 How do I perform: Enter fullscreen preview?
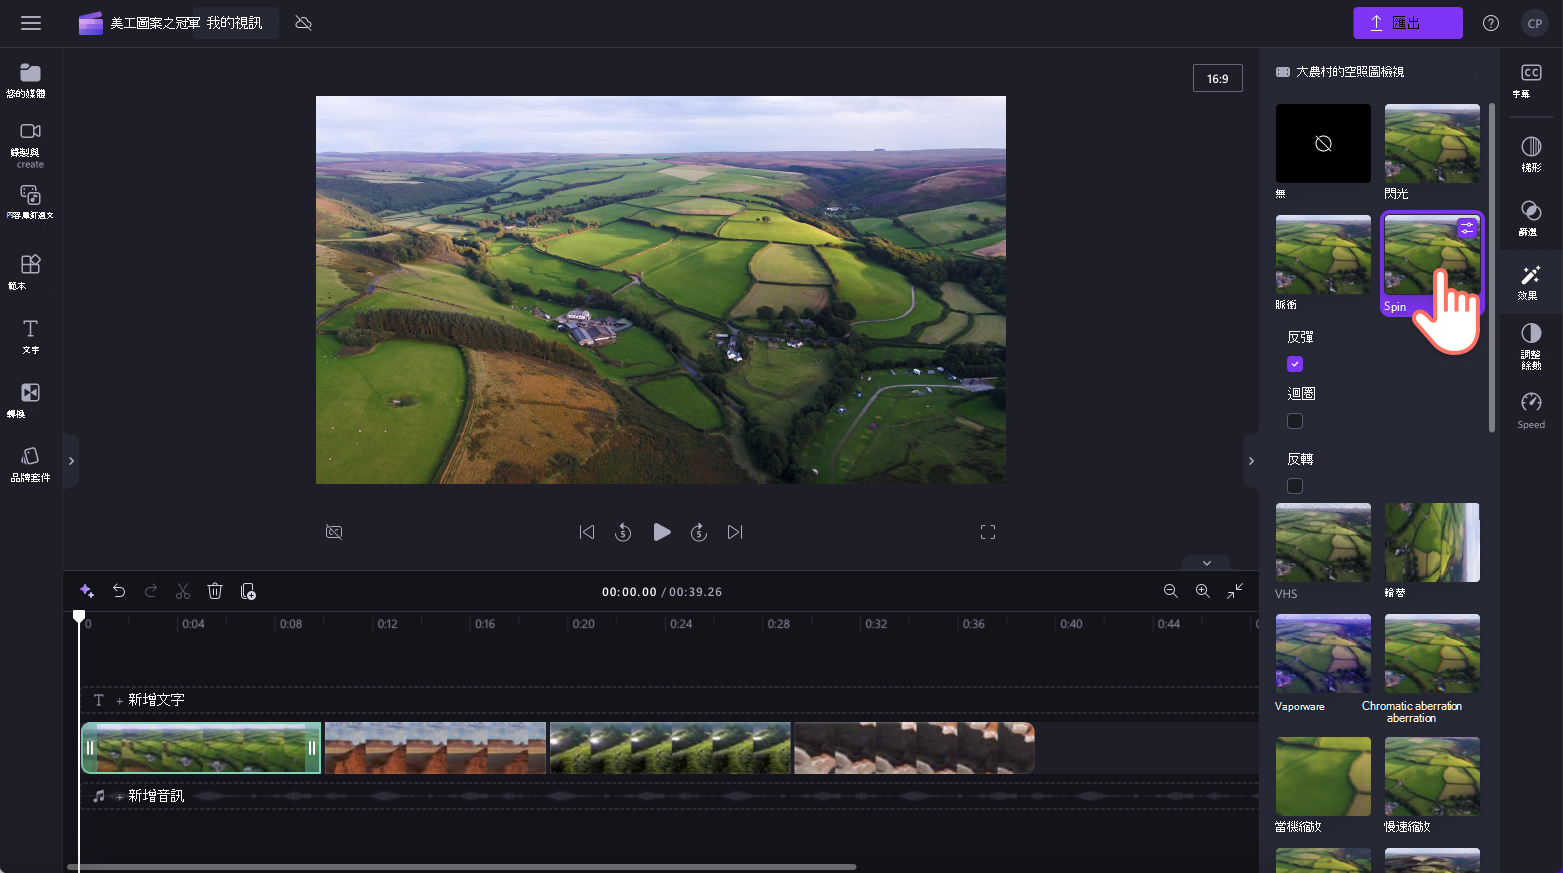pos(988,532)
